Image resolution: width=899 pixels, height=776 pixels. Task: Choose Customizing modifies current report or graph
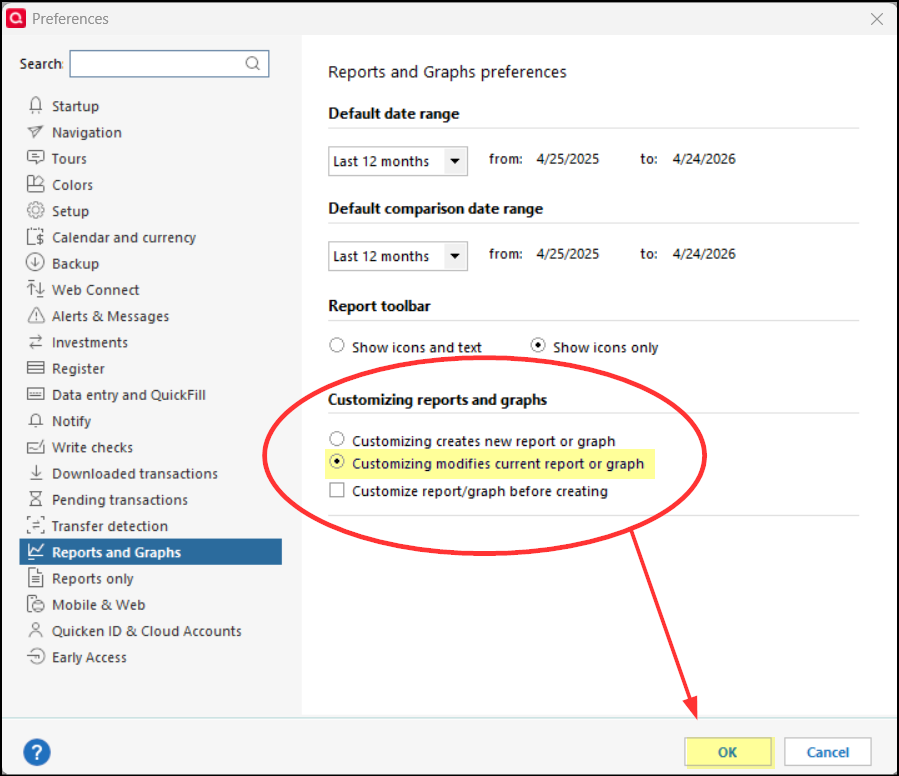(337, 461)
